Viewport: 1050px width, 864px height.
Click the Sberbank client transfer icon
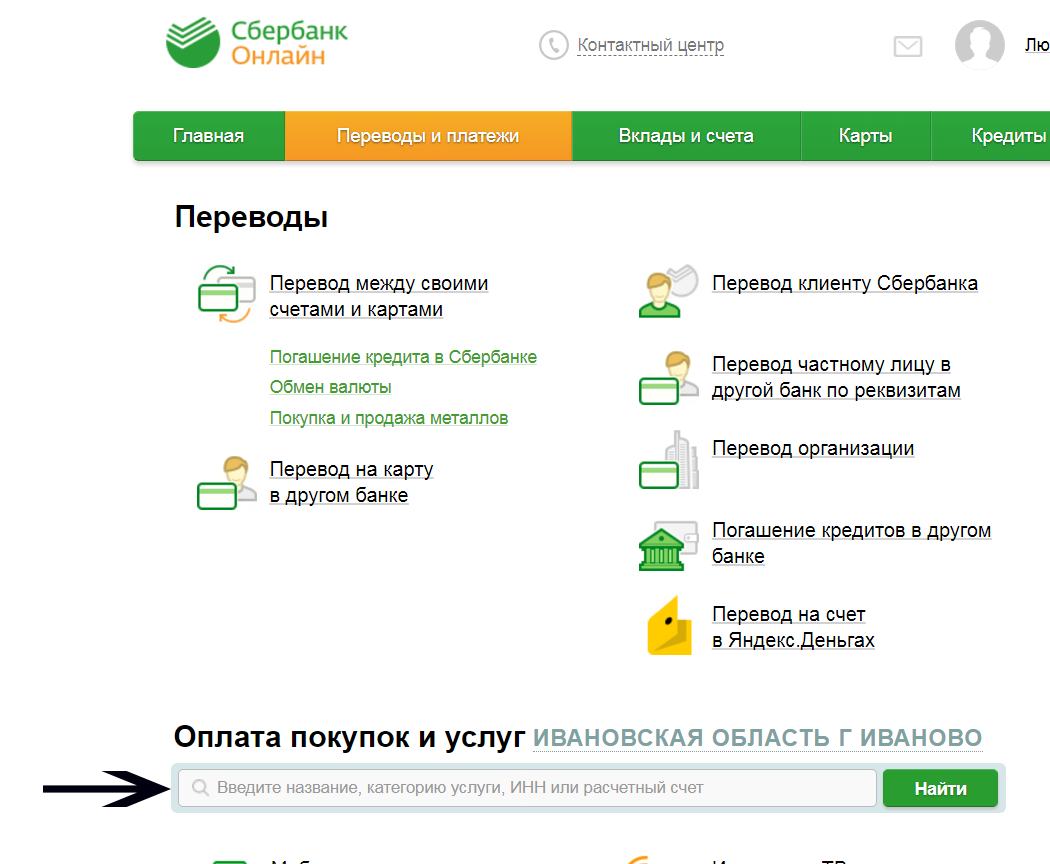[668, 292]
